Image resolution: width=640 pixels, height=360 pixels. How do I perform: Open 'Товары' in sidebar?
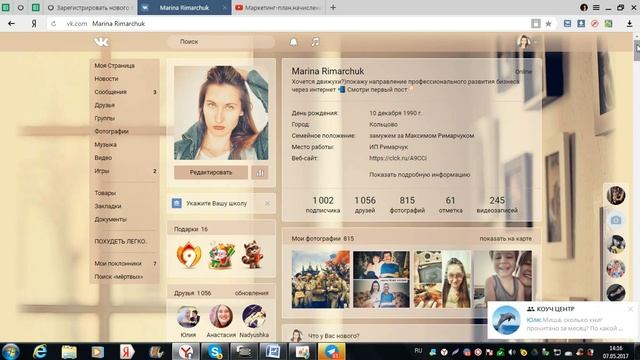pos(105,193)
